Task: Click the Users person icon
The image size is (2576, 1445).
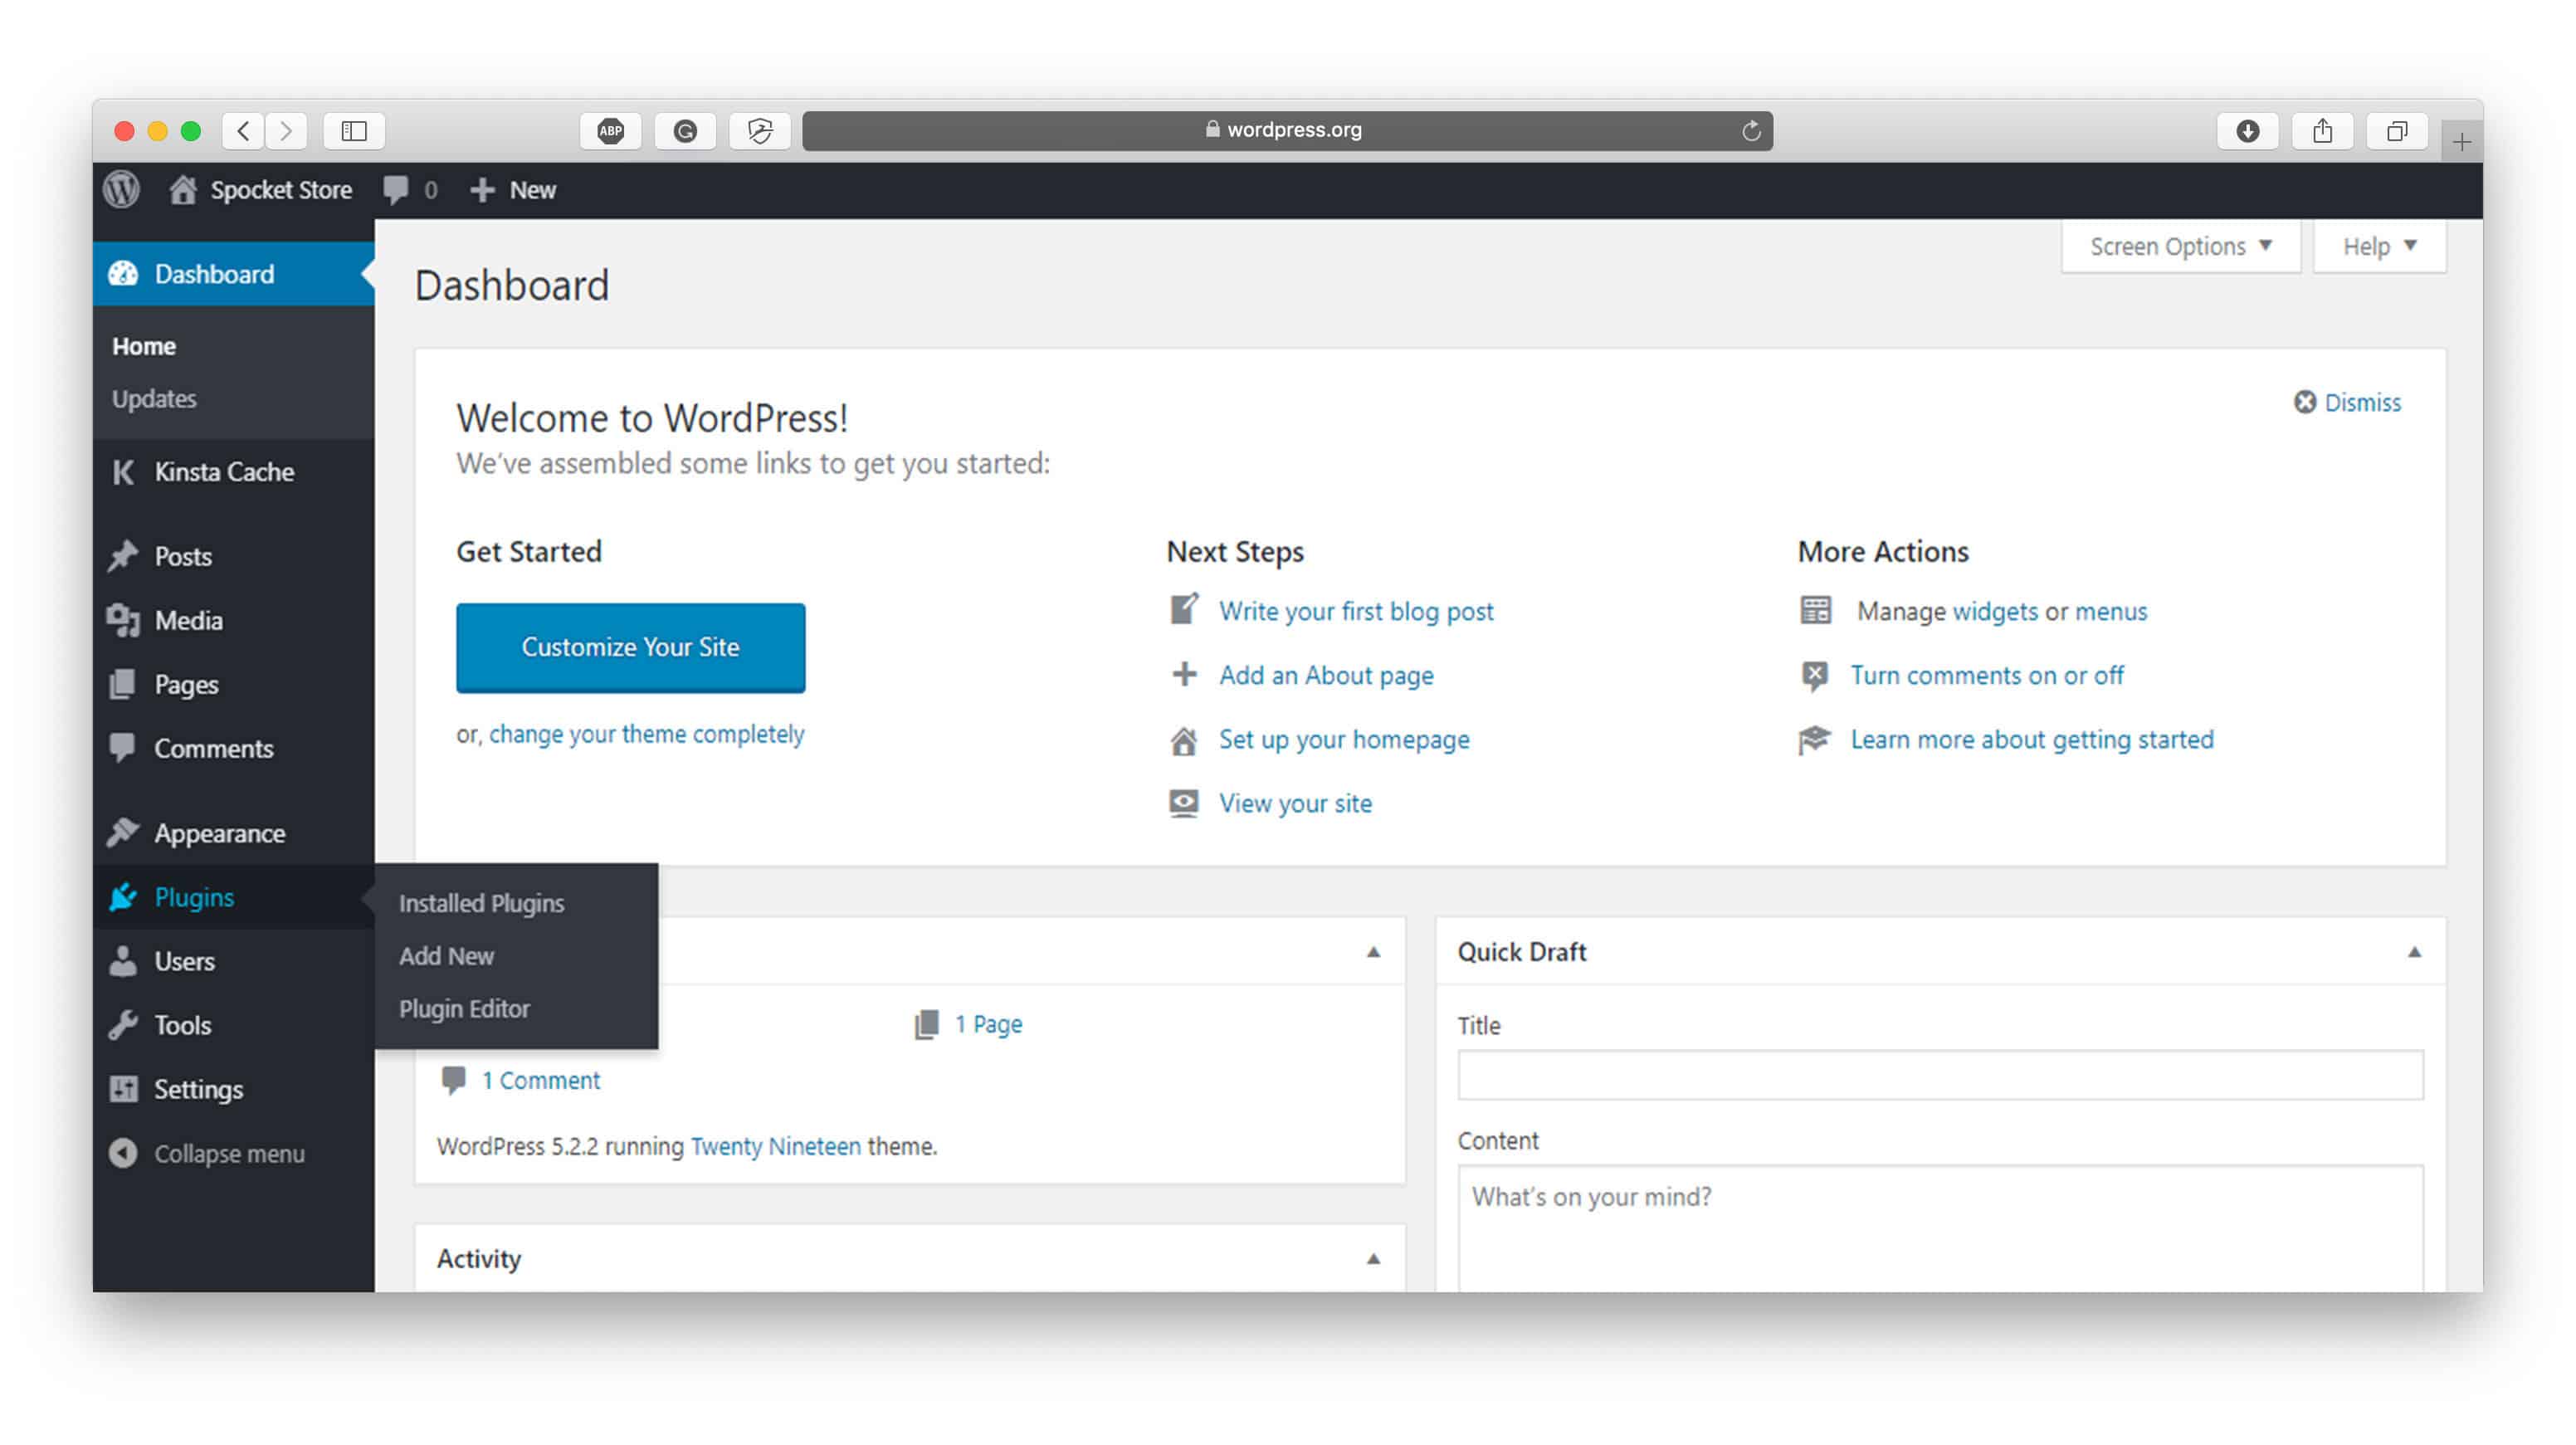Action: pyautogui.click(x=123, y=961)
